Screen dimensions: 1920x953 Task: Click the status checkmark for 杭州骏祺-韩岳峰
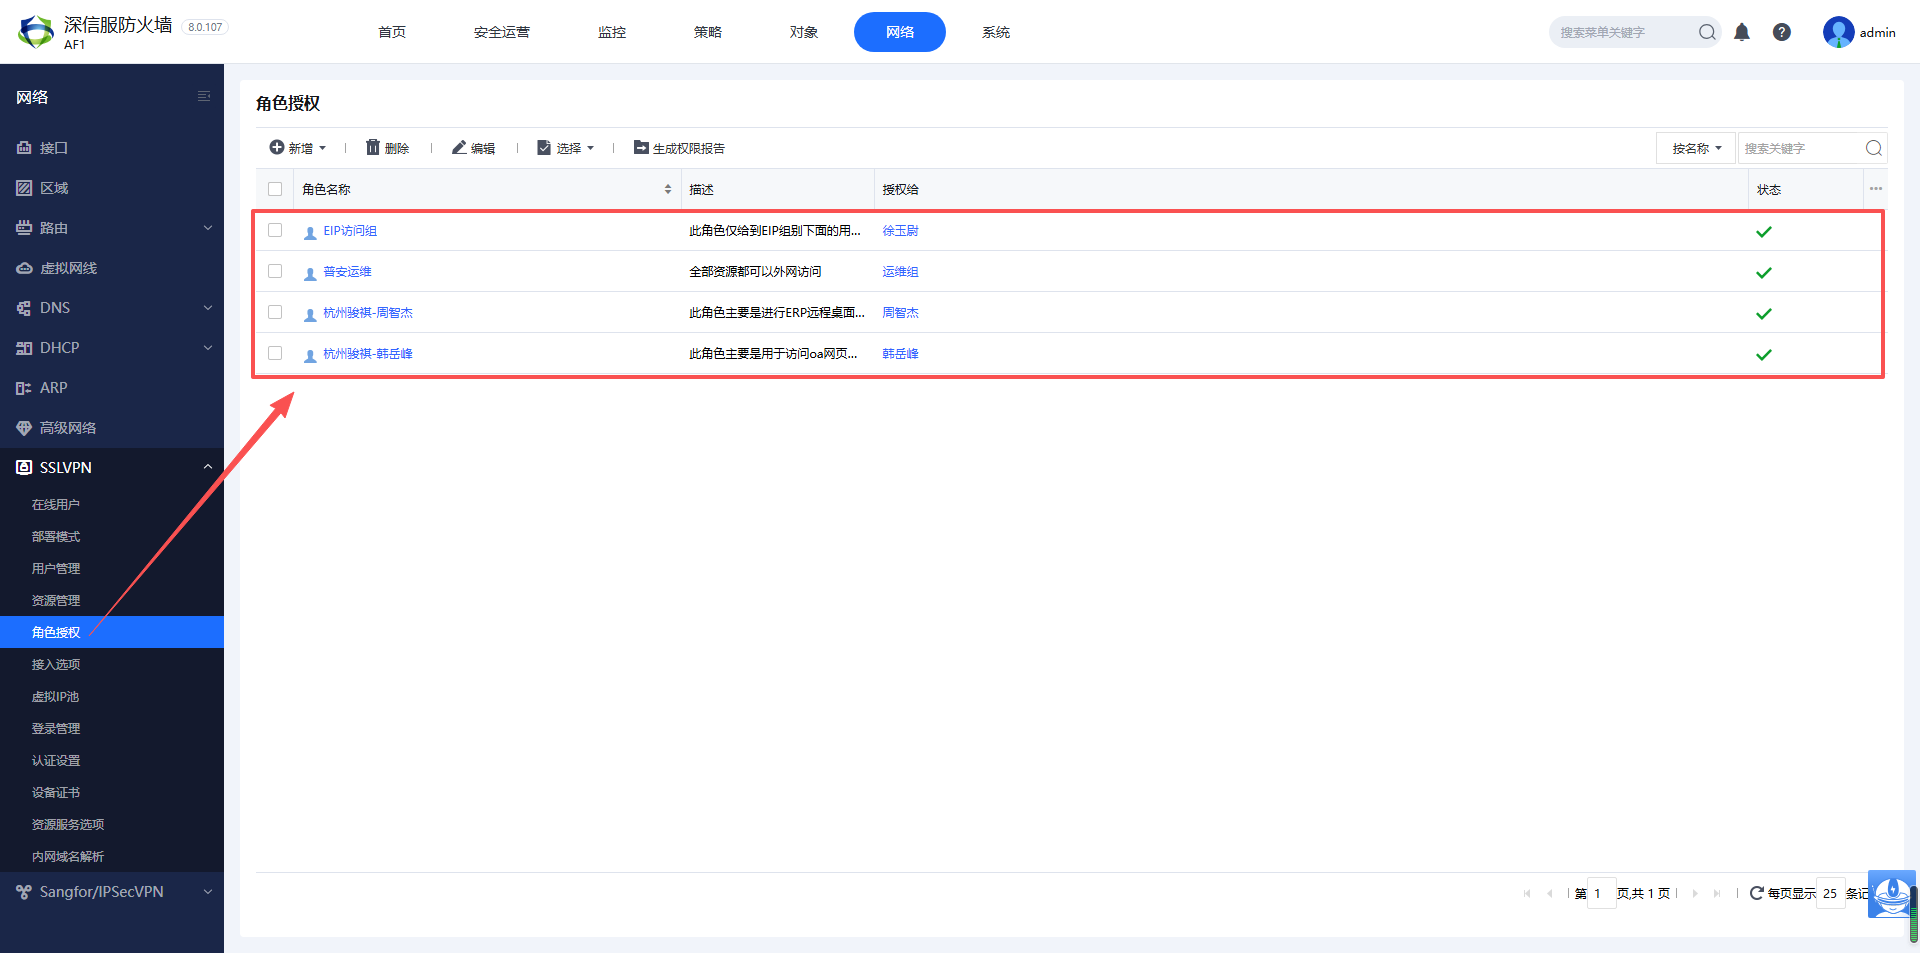(x=1764, y=354)
